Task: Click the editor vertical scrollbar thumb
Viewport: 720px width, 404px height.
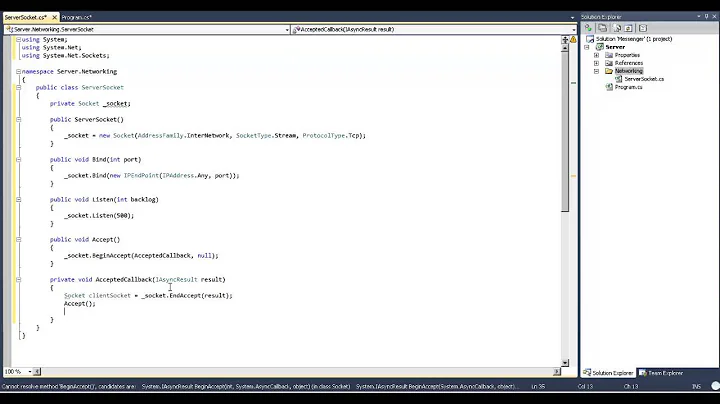Action: tap(565, 132)
